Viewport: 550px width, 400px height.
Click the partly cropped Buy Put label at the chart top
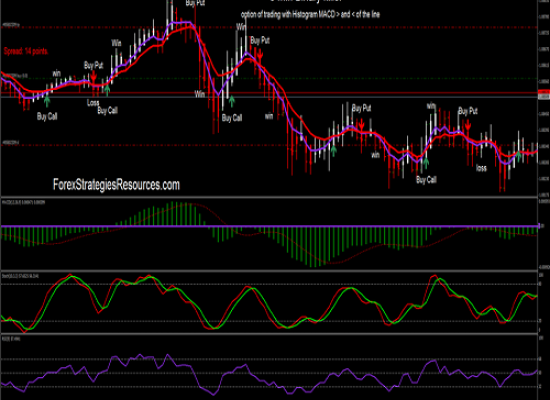pyautogui.click(x=195, y=3)
